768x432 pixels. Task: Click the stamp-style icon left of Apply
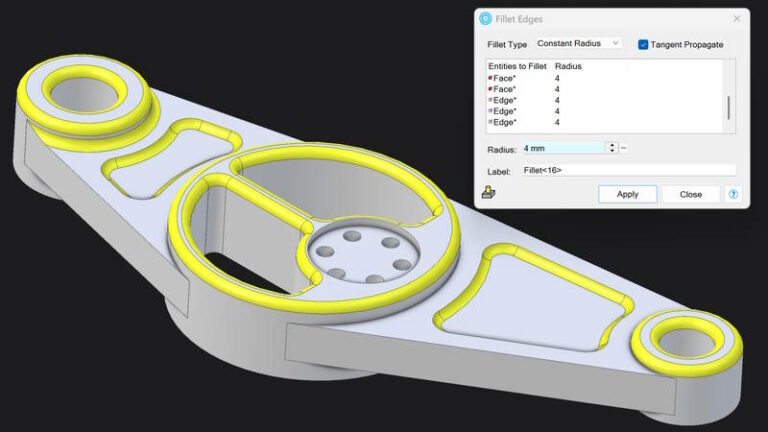[x=488, y=192]
